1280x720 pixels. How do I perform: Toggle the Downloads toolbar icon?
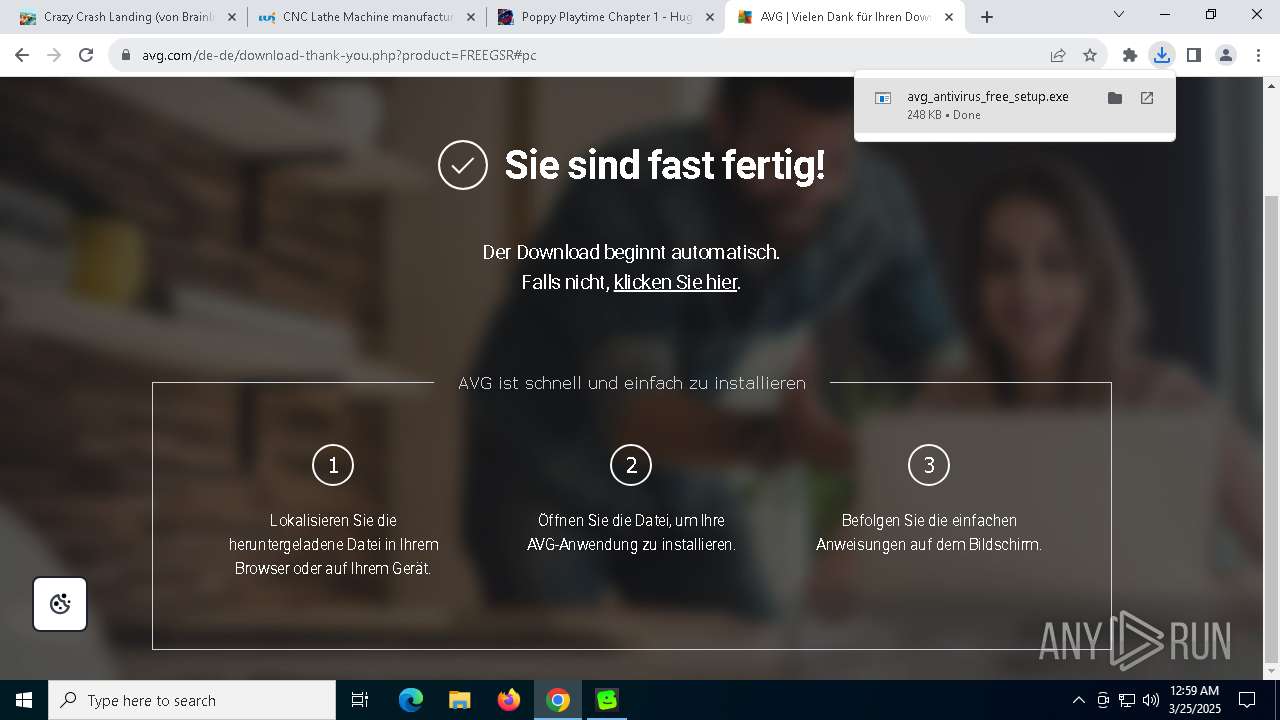click(x=1162, y=55)
